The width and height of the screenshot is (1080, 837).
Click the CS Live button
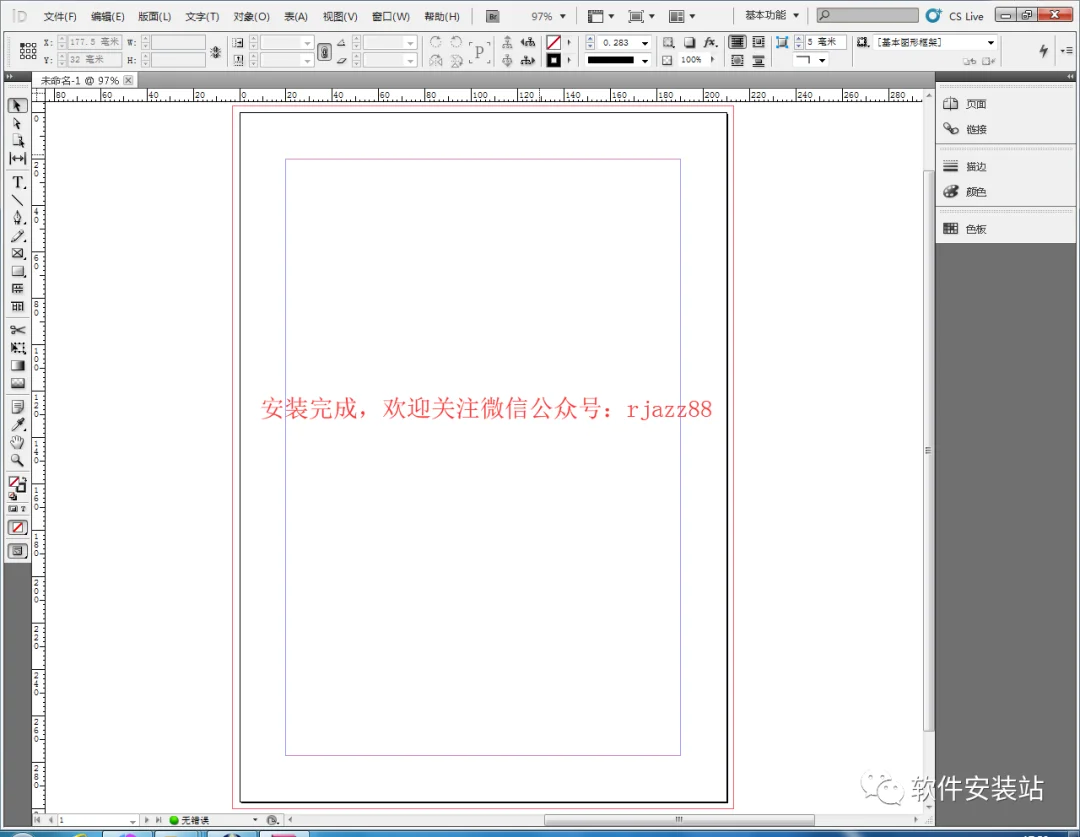point(955,16)
